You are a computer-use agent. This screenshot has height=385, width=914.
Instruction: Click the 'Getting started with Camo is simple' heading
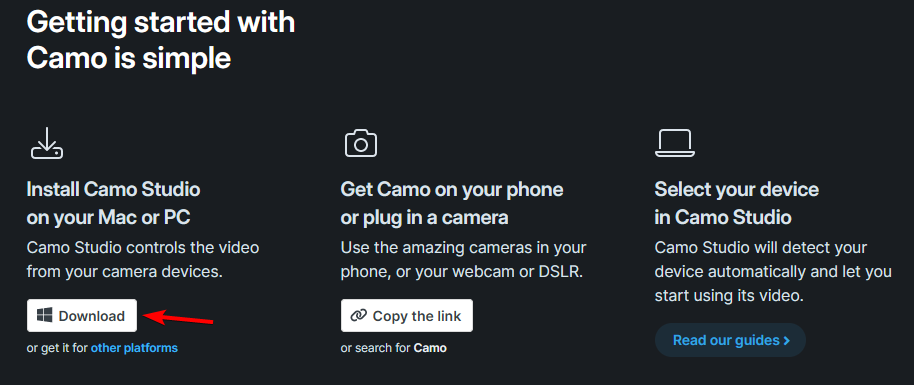(x=161, y=41)
